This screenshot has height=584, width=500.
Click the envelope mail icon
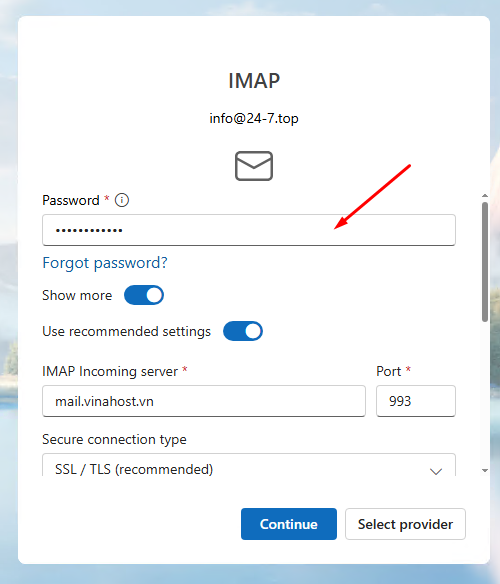254,166
